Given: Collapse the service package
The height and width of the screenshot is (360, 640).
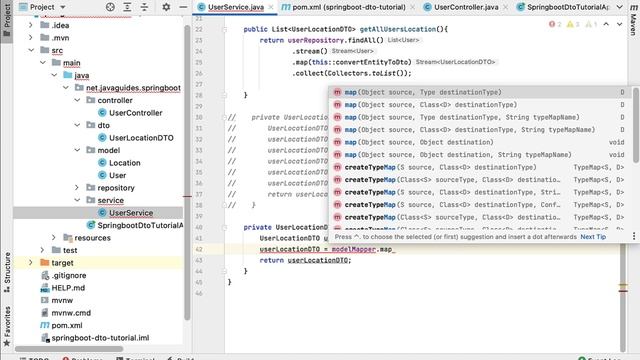Looking at the screenshot, I should click(x=77, y=200).
